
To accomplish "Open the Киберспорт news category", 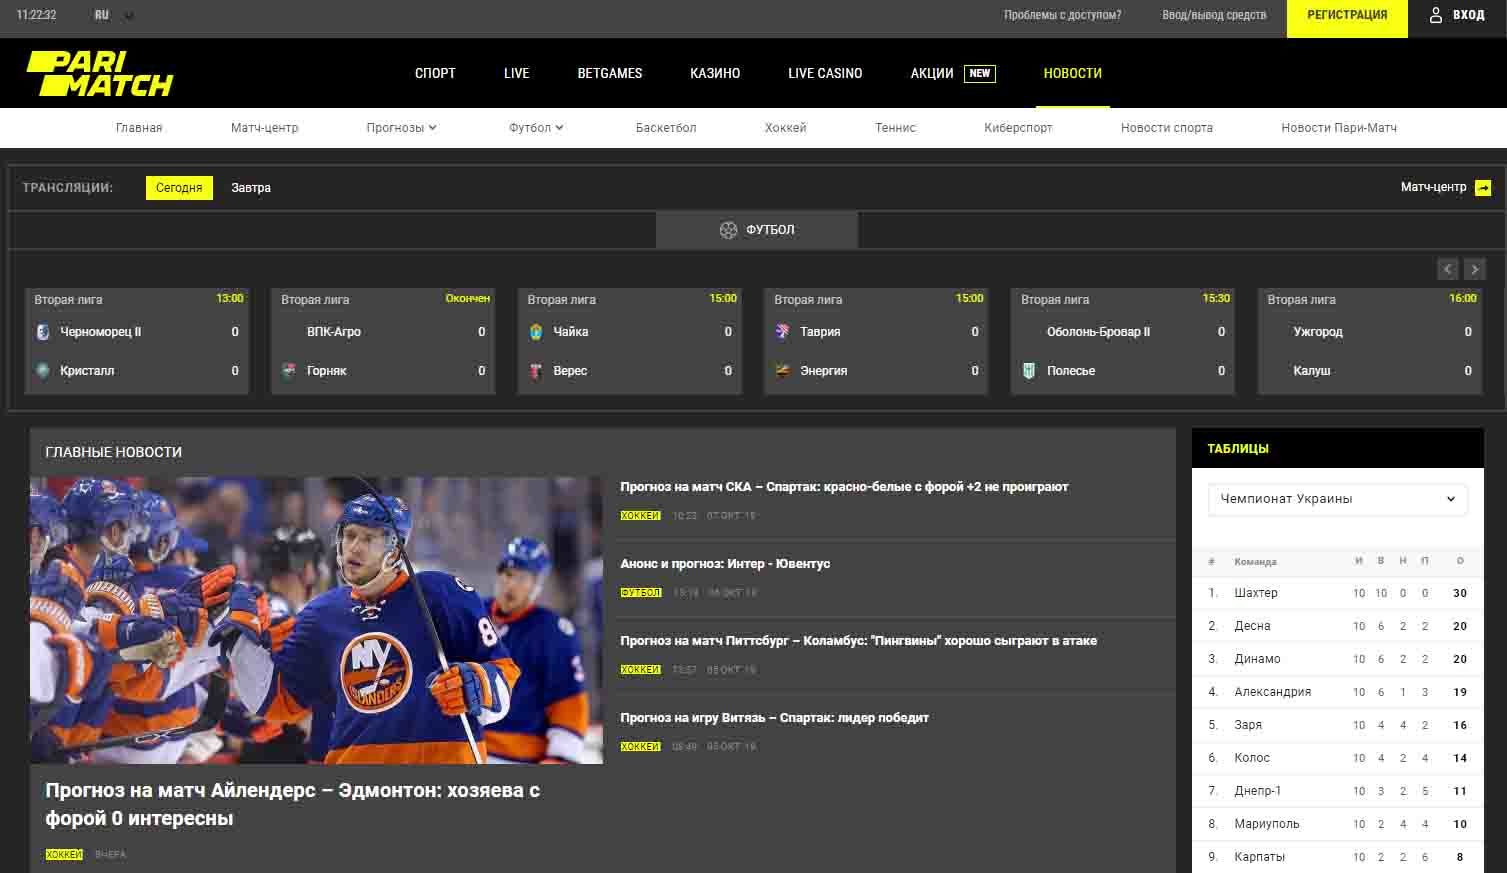I will coord(1018,128).
